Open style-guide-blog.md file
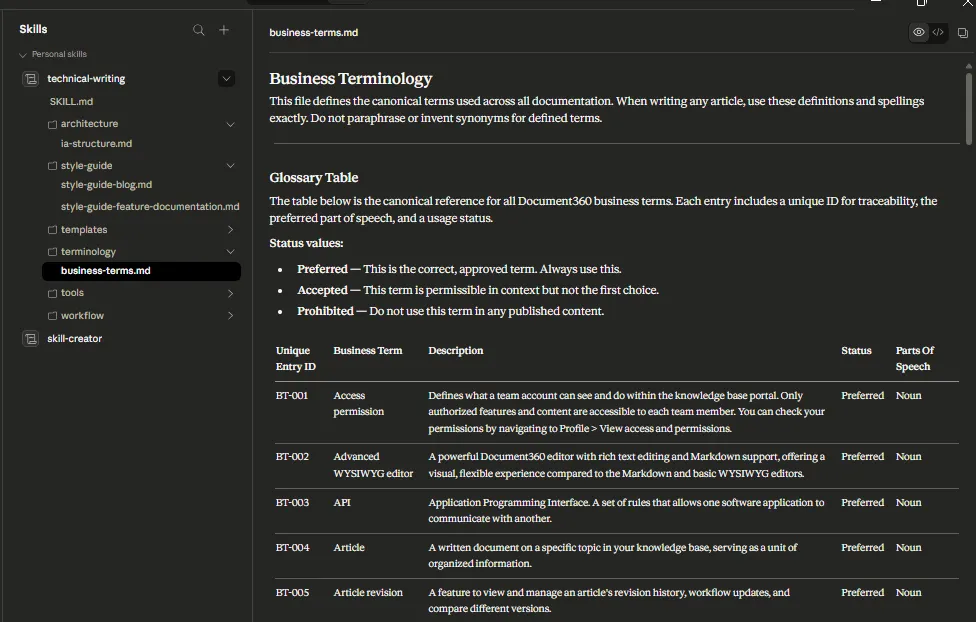This screenshot has height=622, width=976. tap(106, 185)
